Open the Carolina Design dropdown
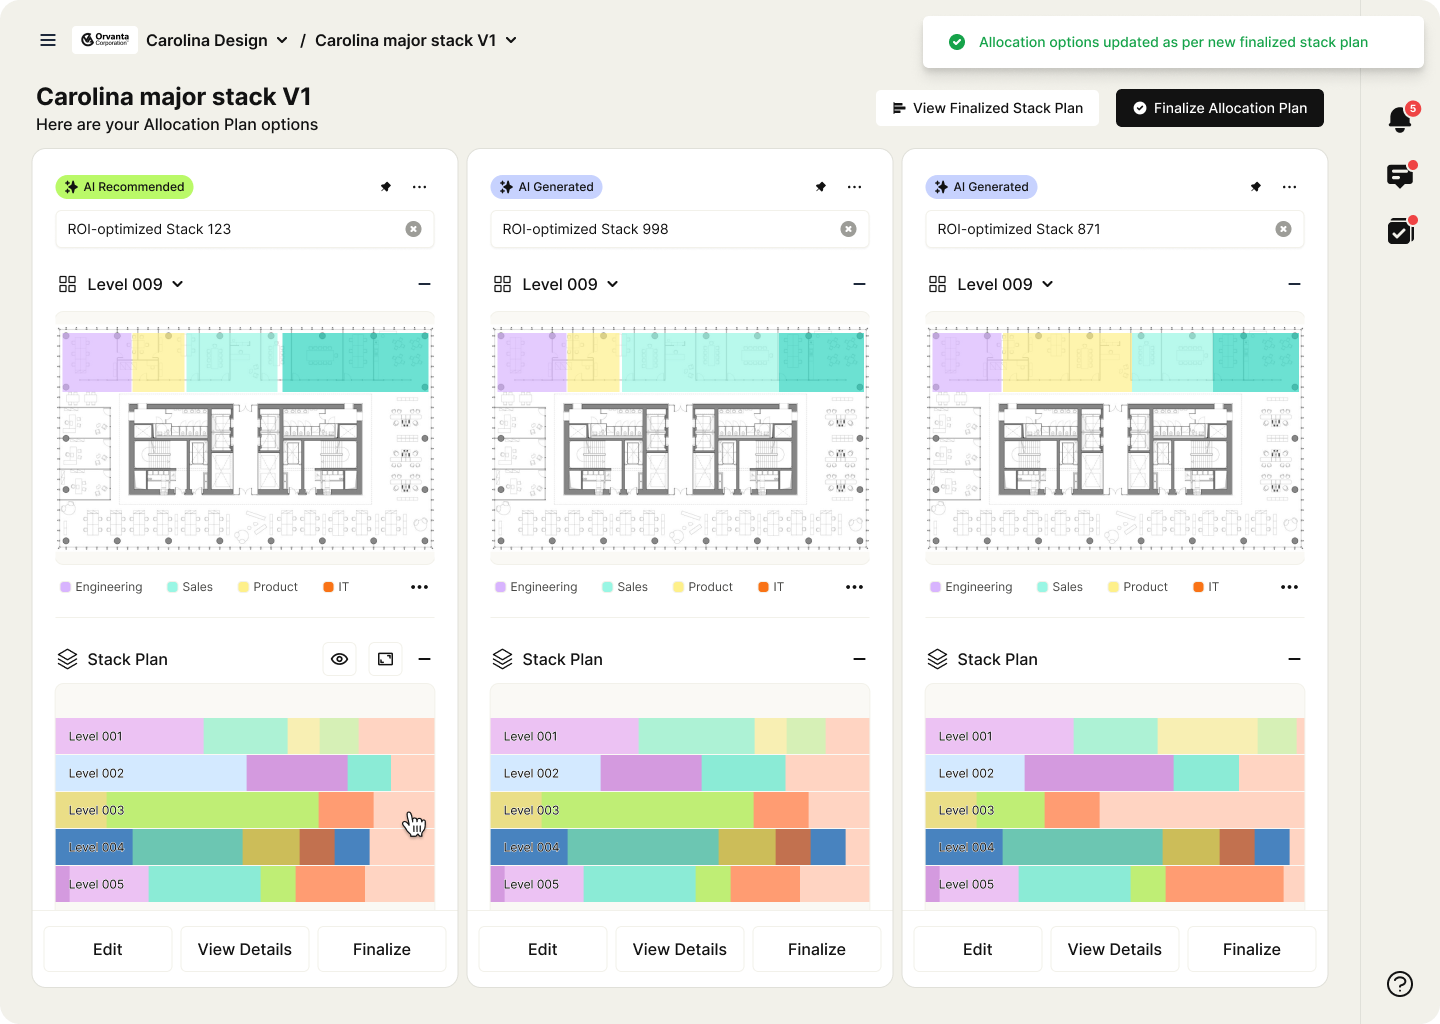1440x1024 pixels. 217,40
